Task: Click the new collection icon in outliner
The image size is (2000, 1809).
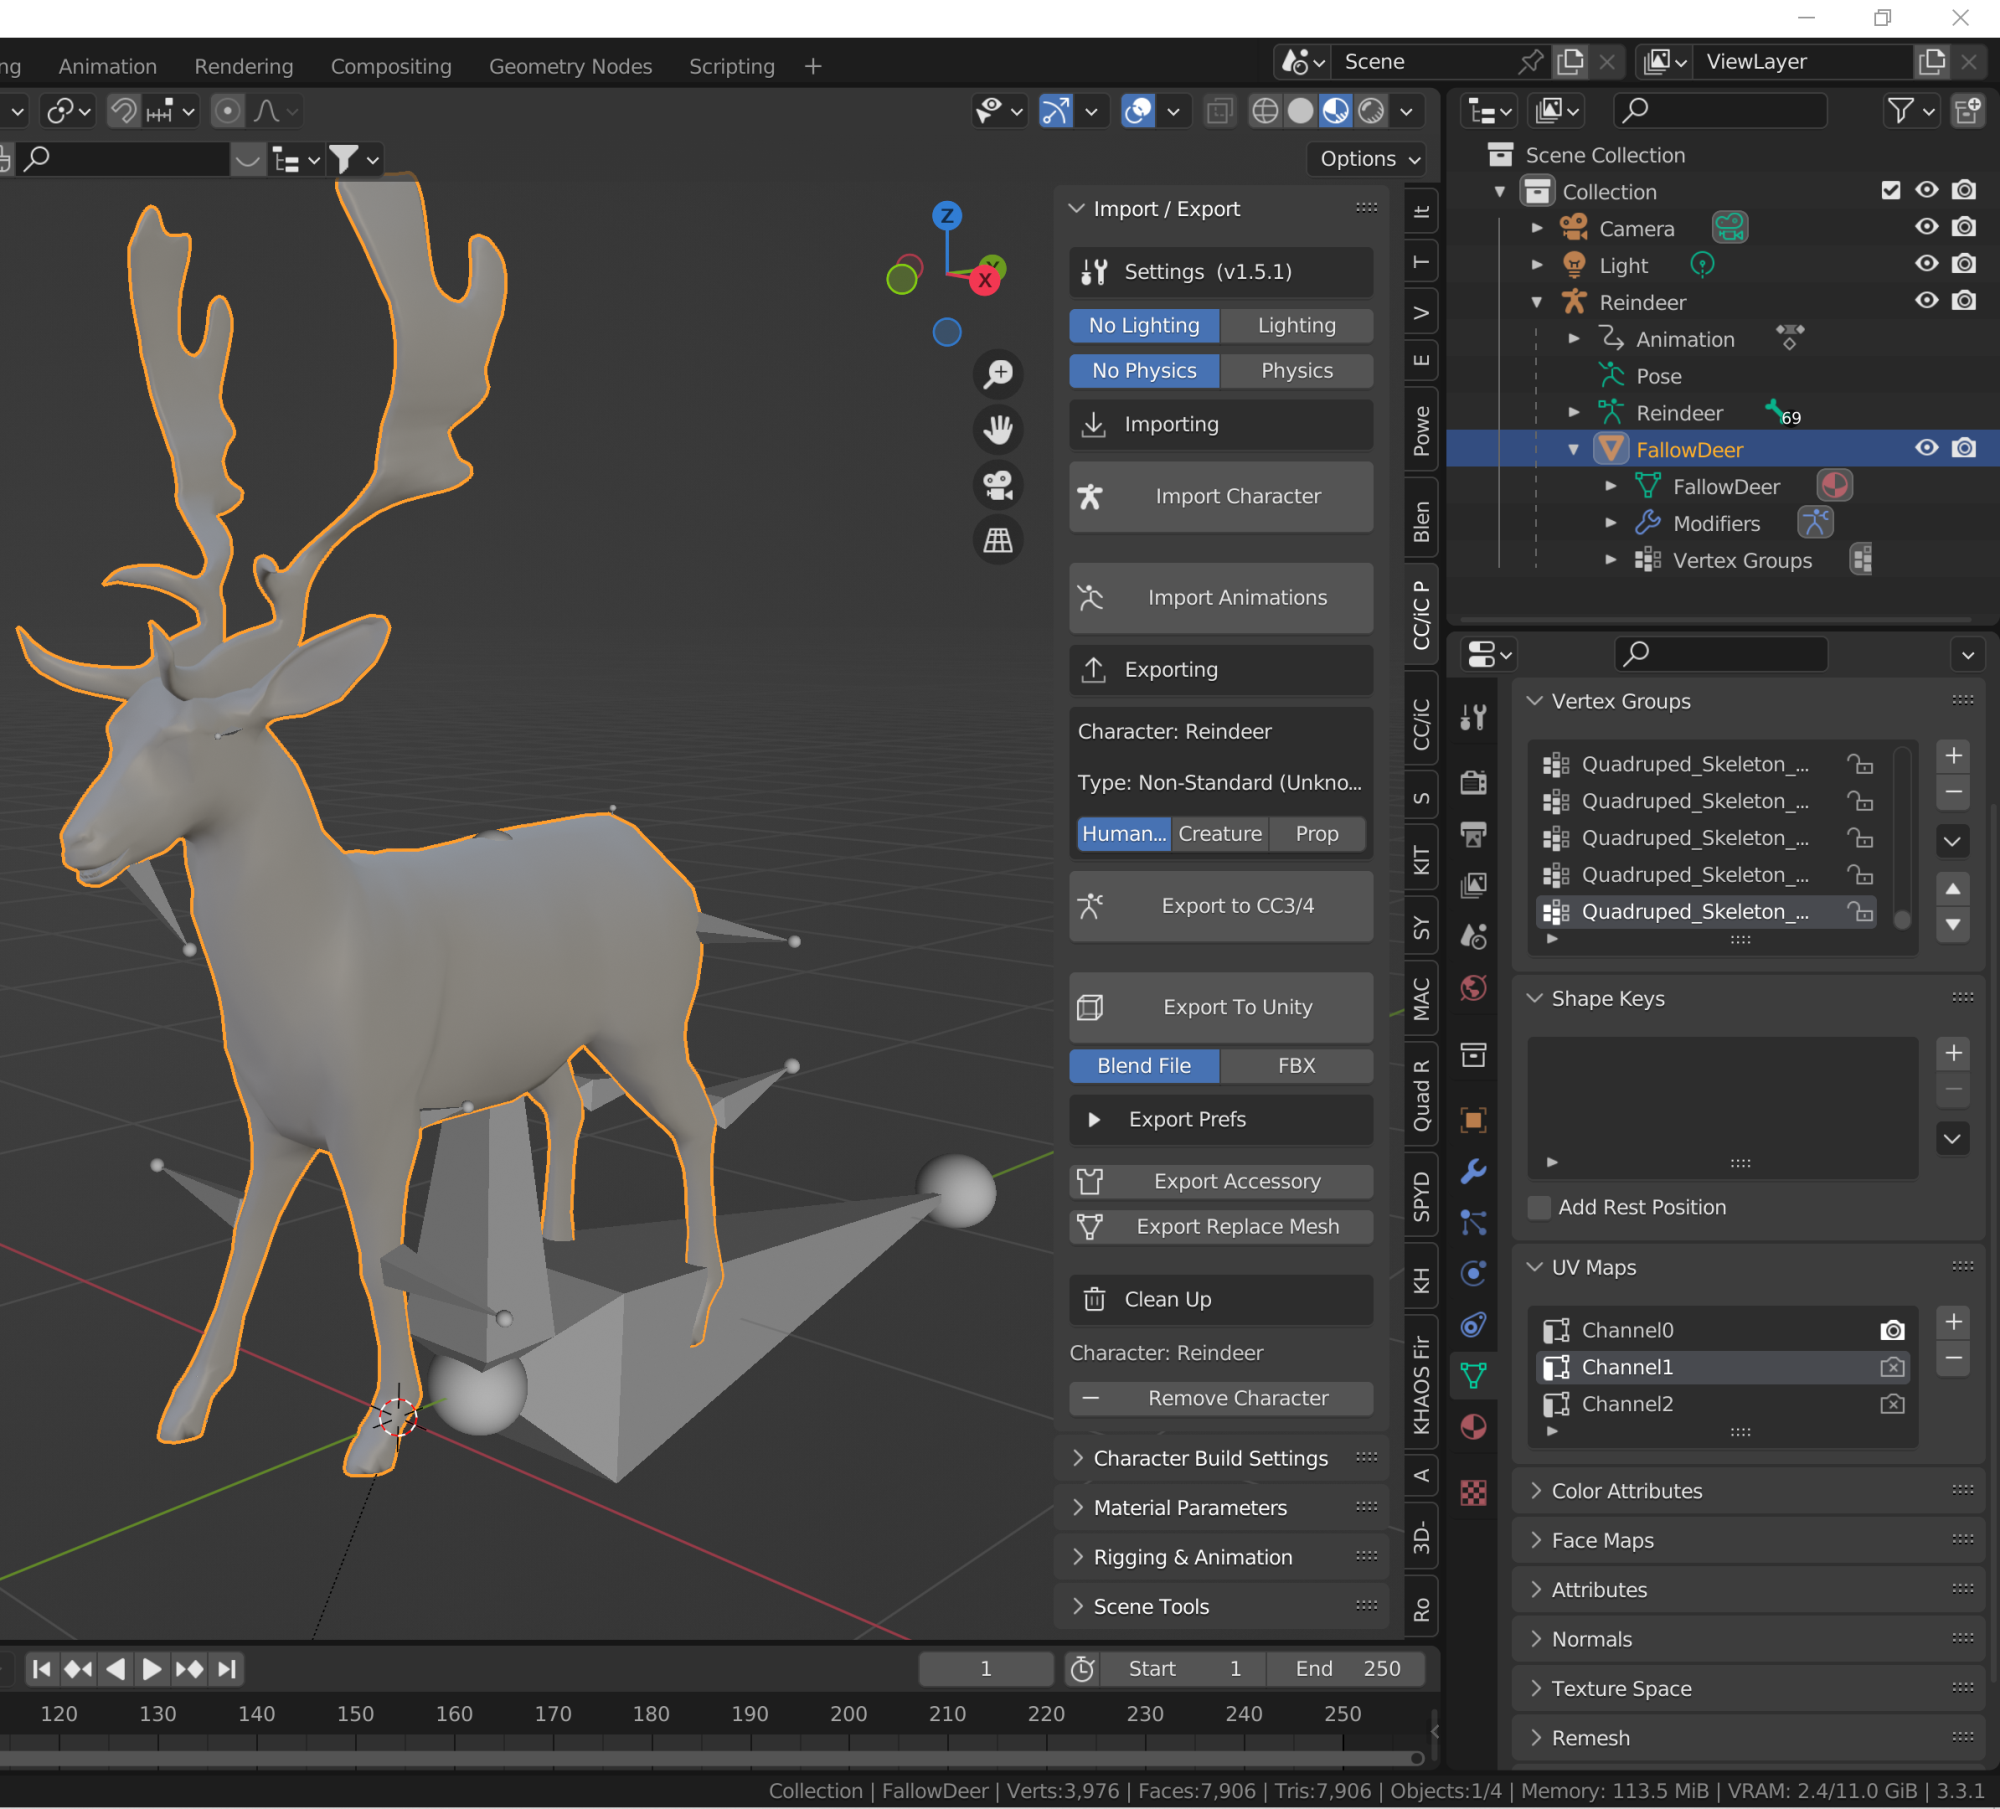Action: 1968,110
